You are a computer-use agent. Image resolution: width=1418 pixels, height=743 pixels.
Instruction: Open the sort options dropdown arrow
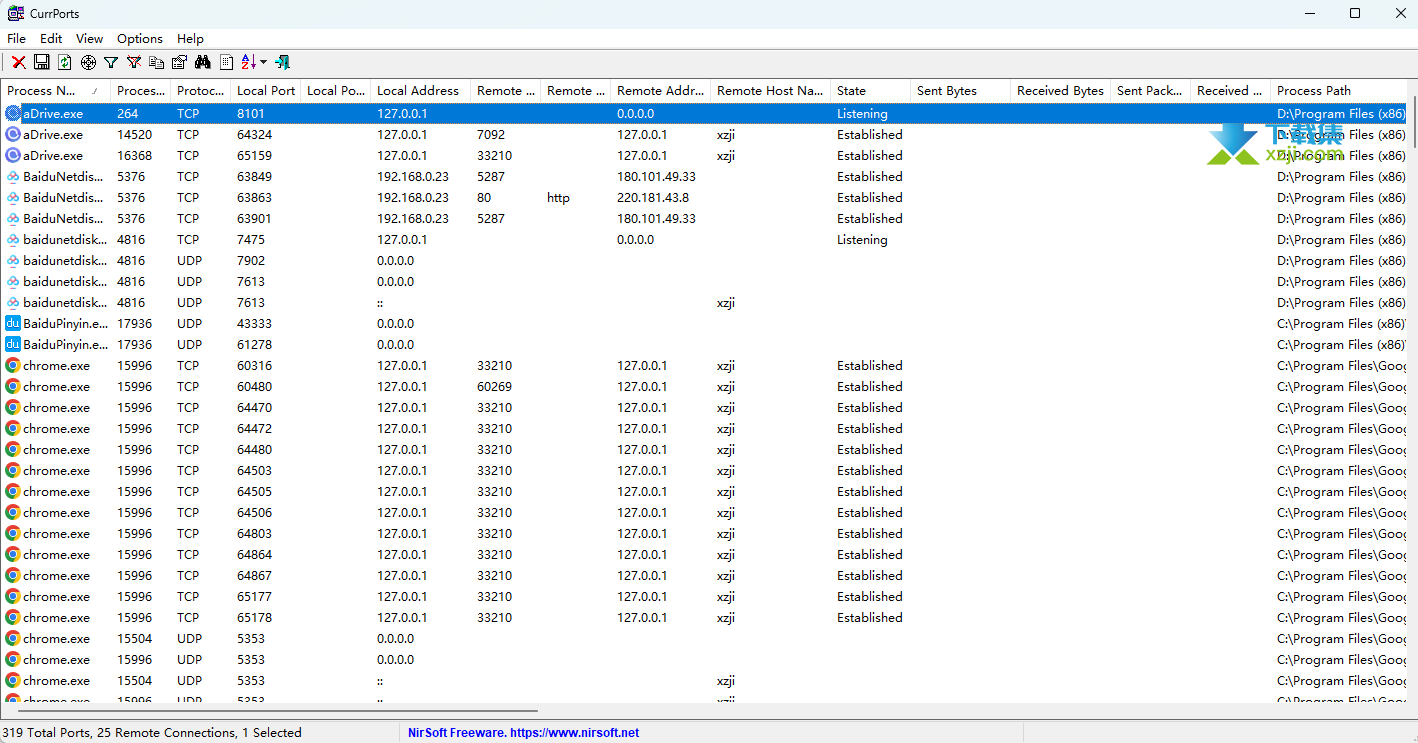pyautogui.click(x=264, y=62)
